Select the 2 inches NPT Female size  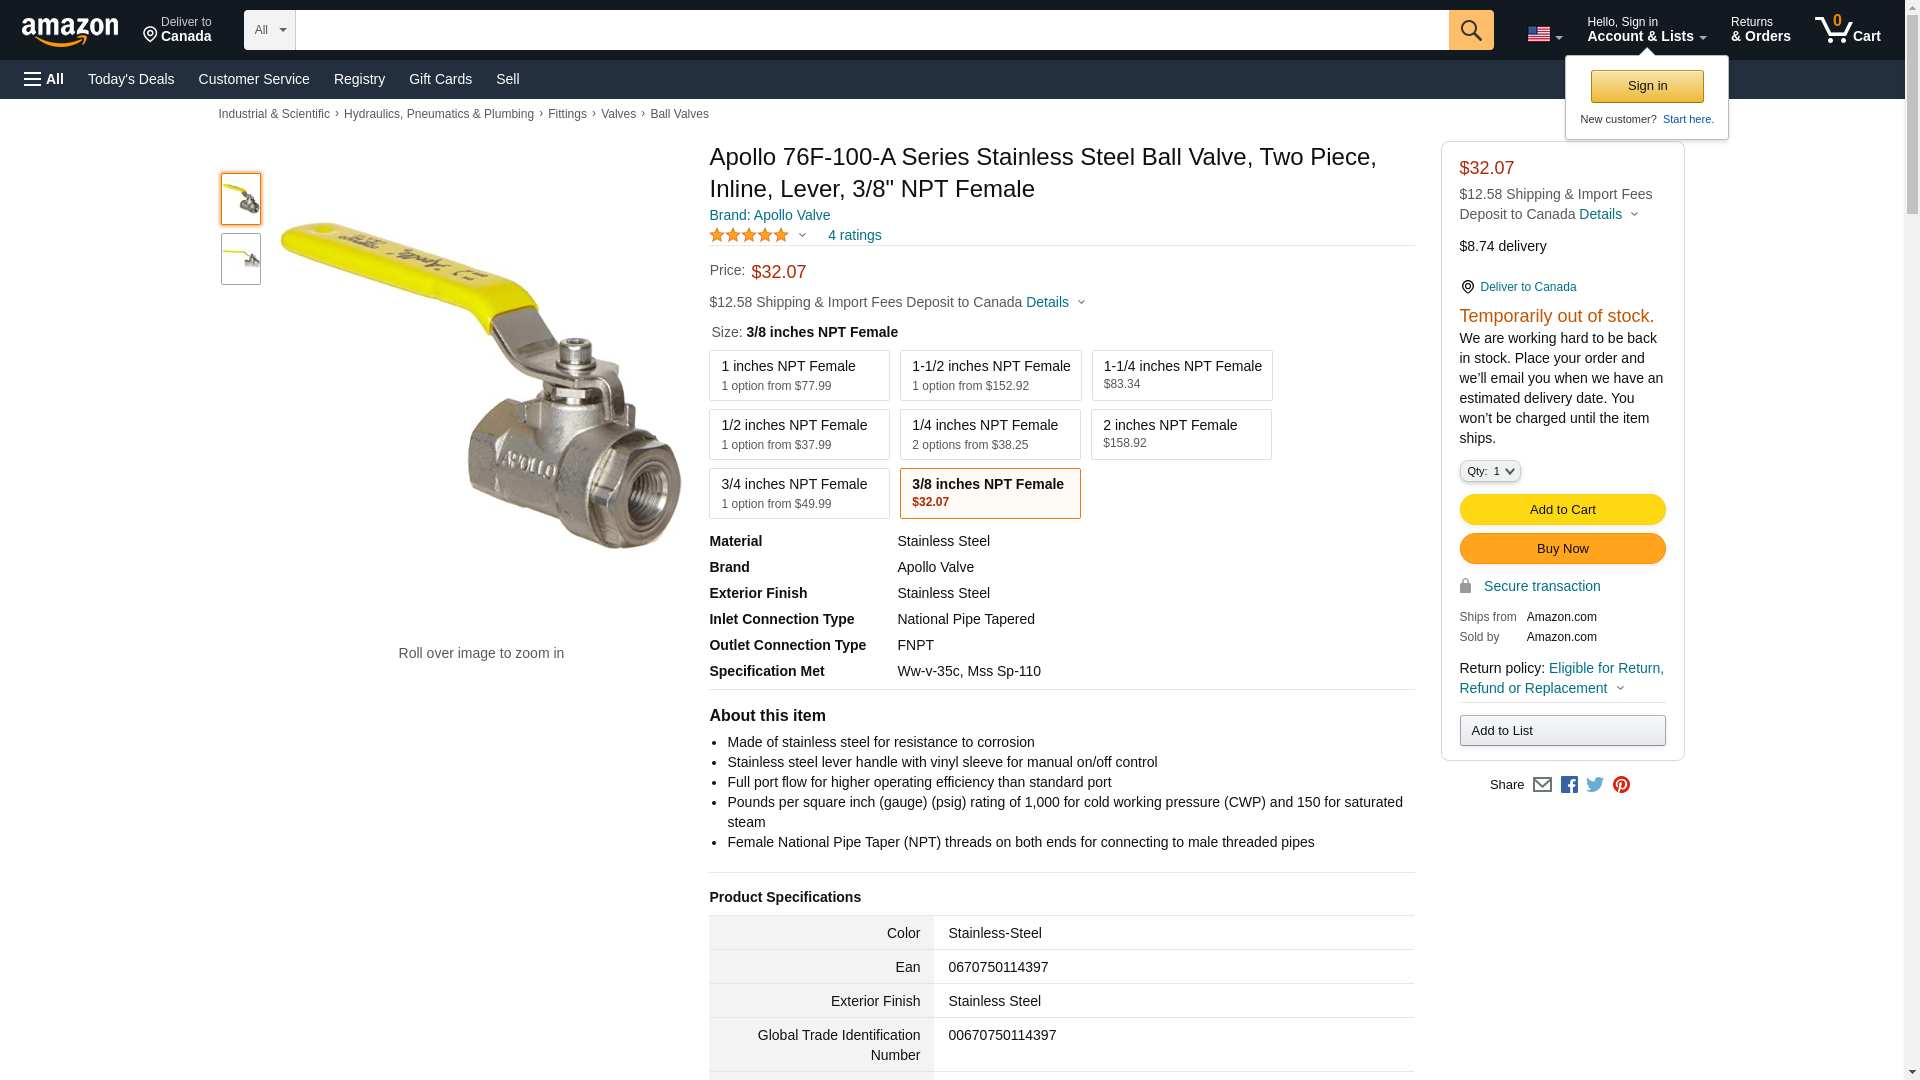point(1180,434)
